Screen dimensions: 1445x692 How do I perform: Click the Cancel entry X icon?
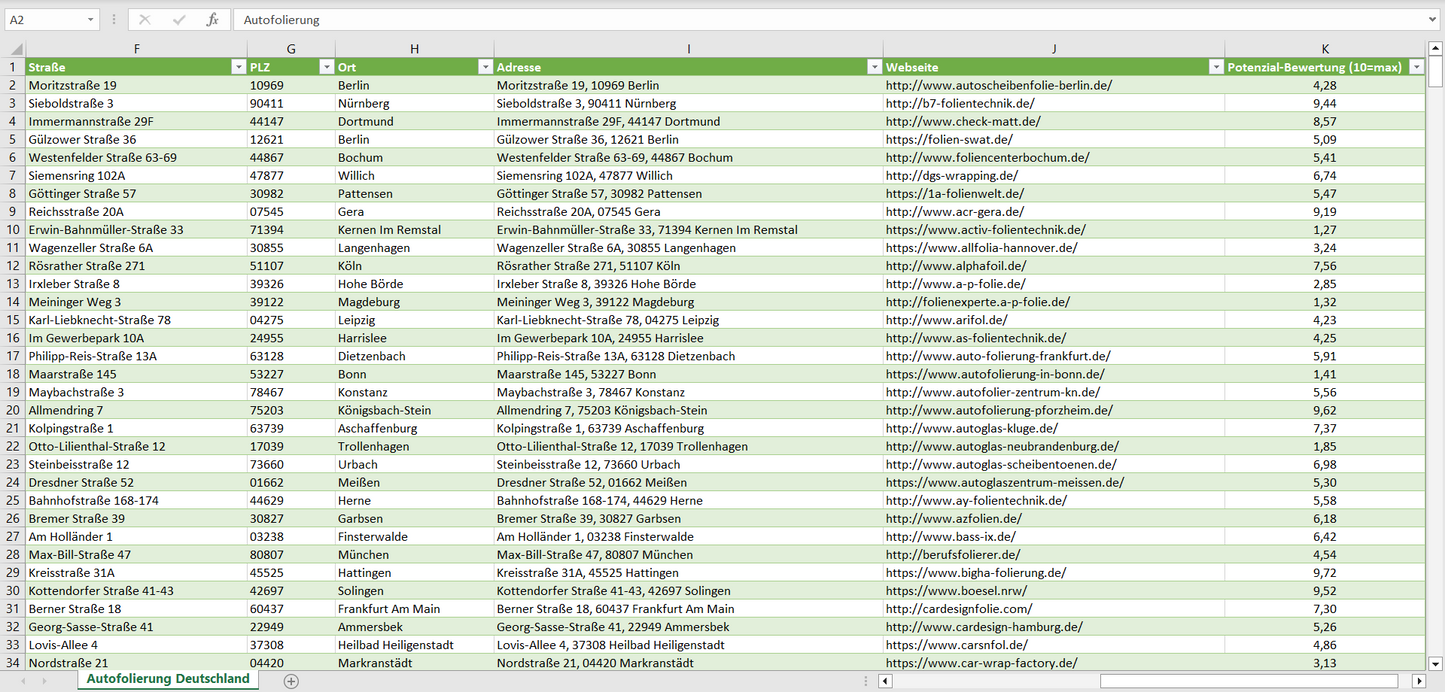coord(145,20)
